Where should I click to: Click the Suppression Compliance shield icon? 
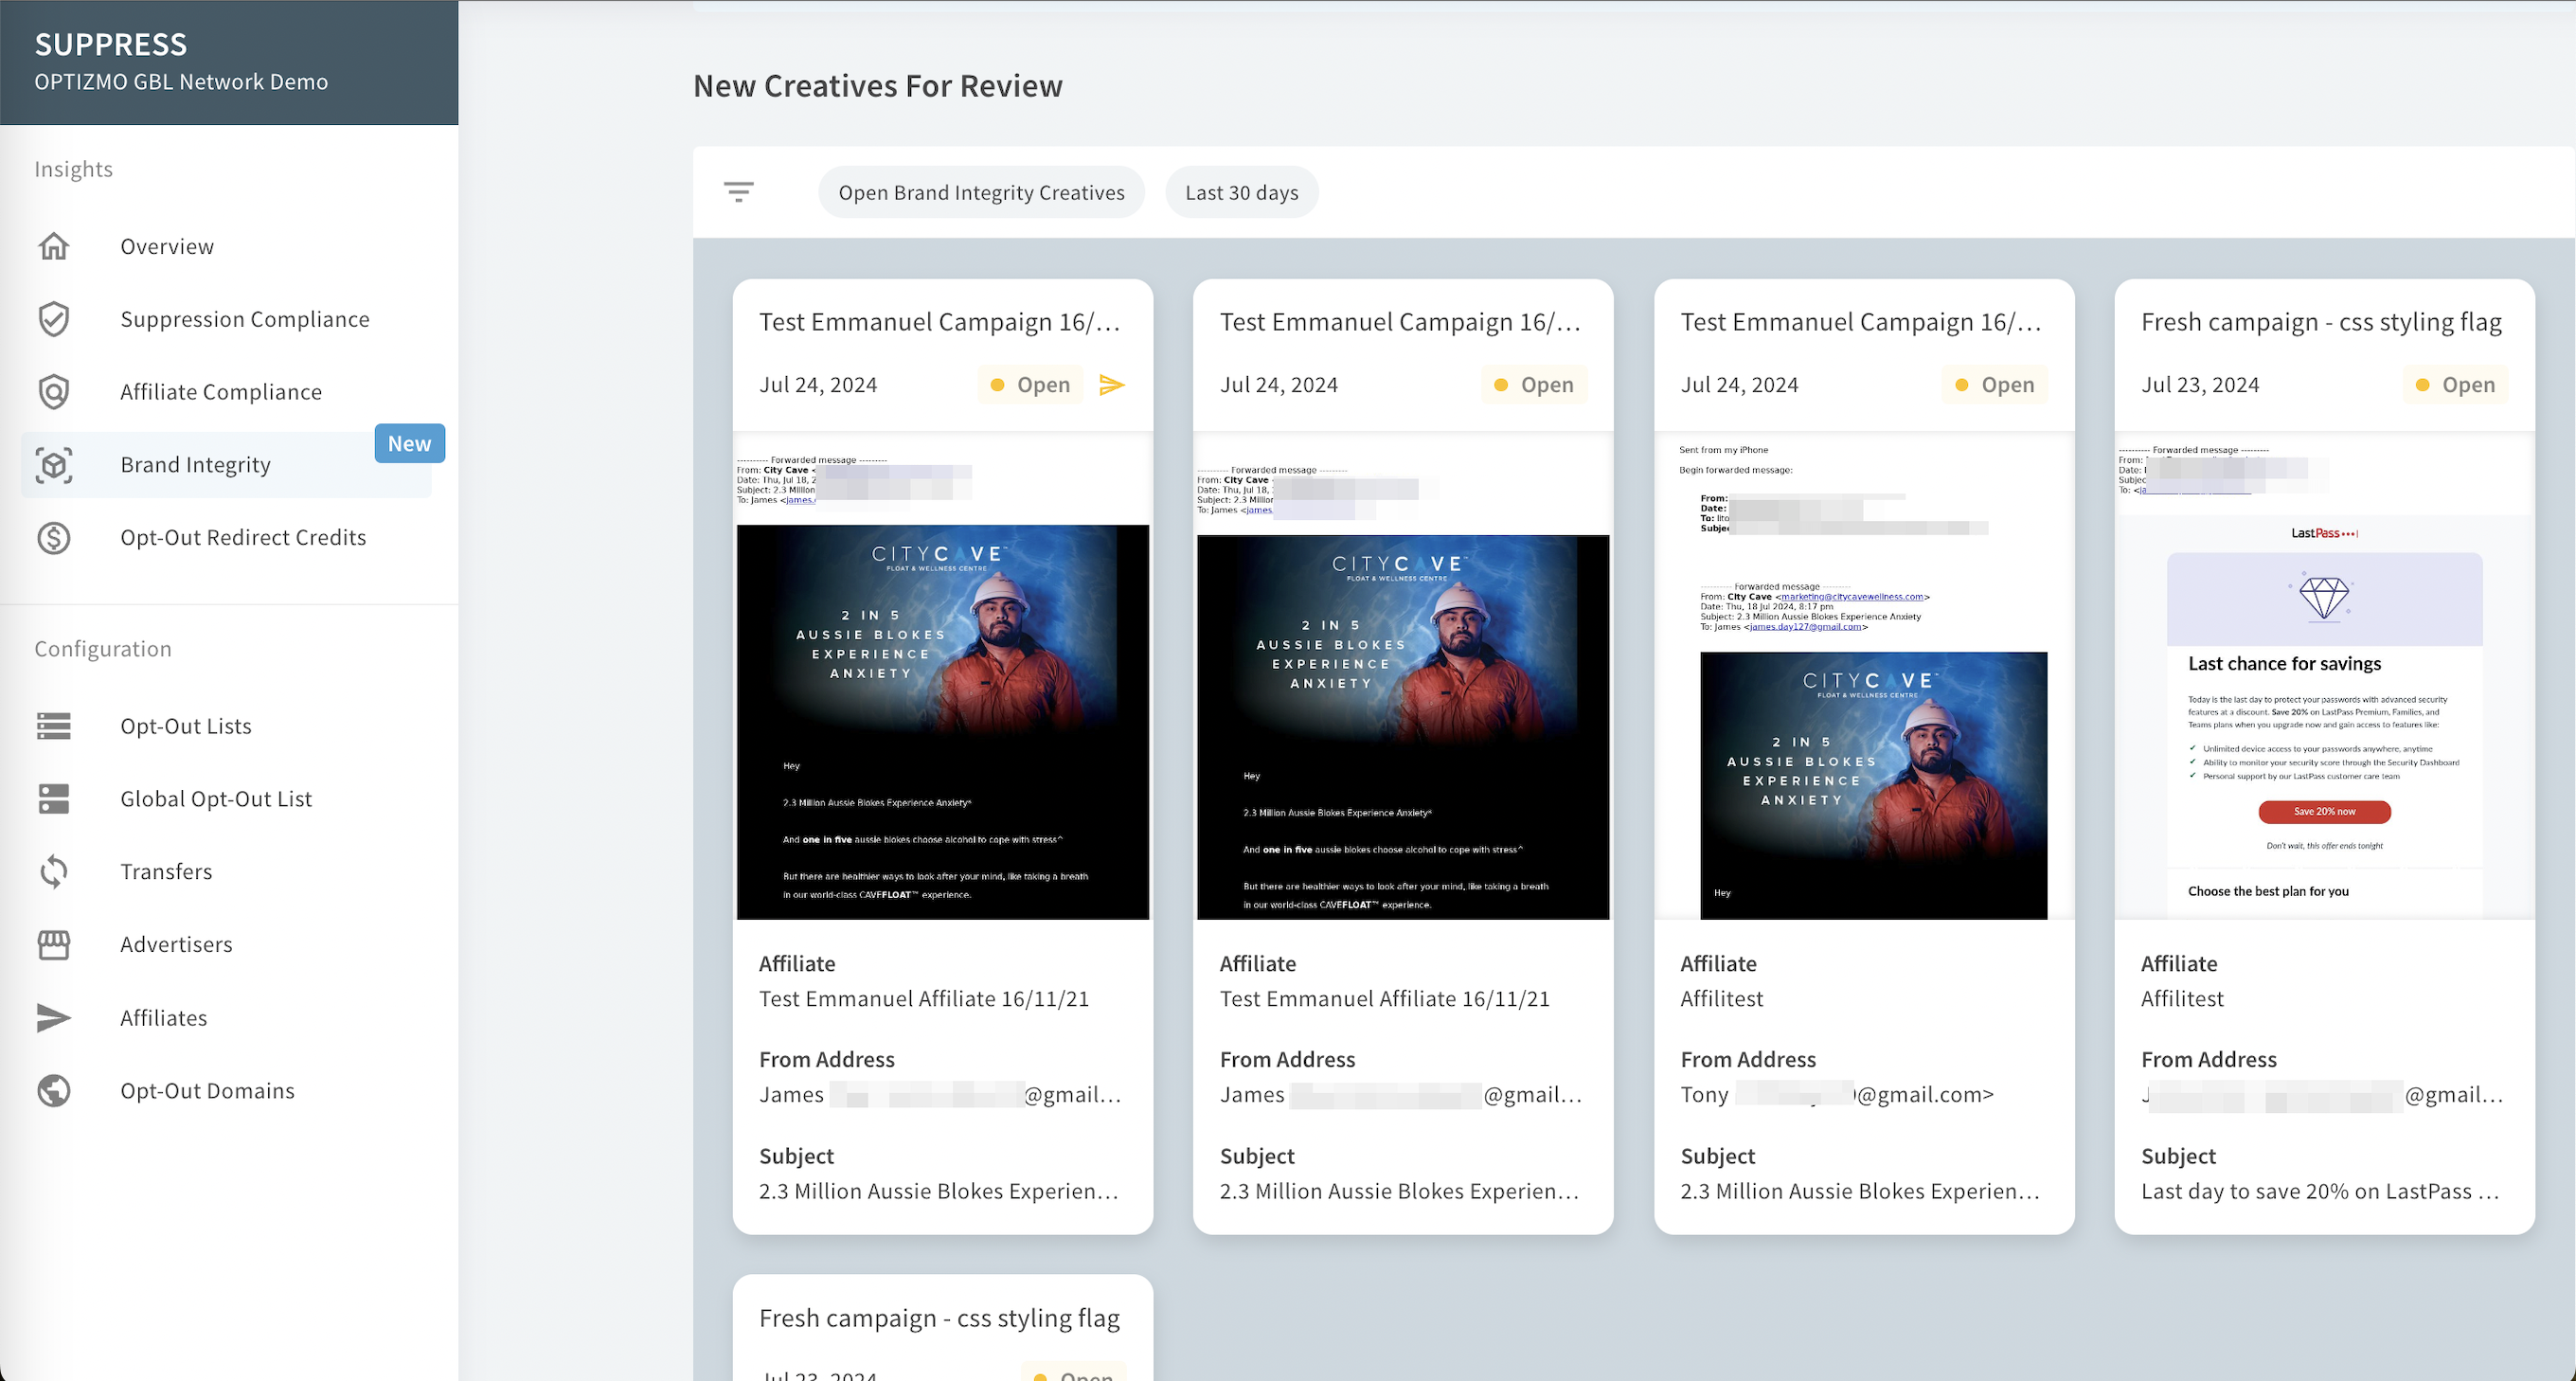[x=54, y=319]
